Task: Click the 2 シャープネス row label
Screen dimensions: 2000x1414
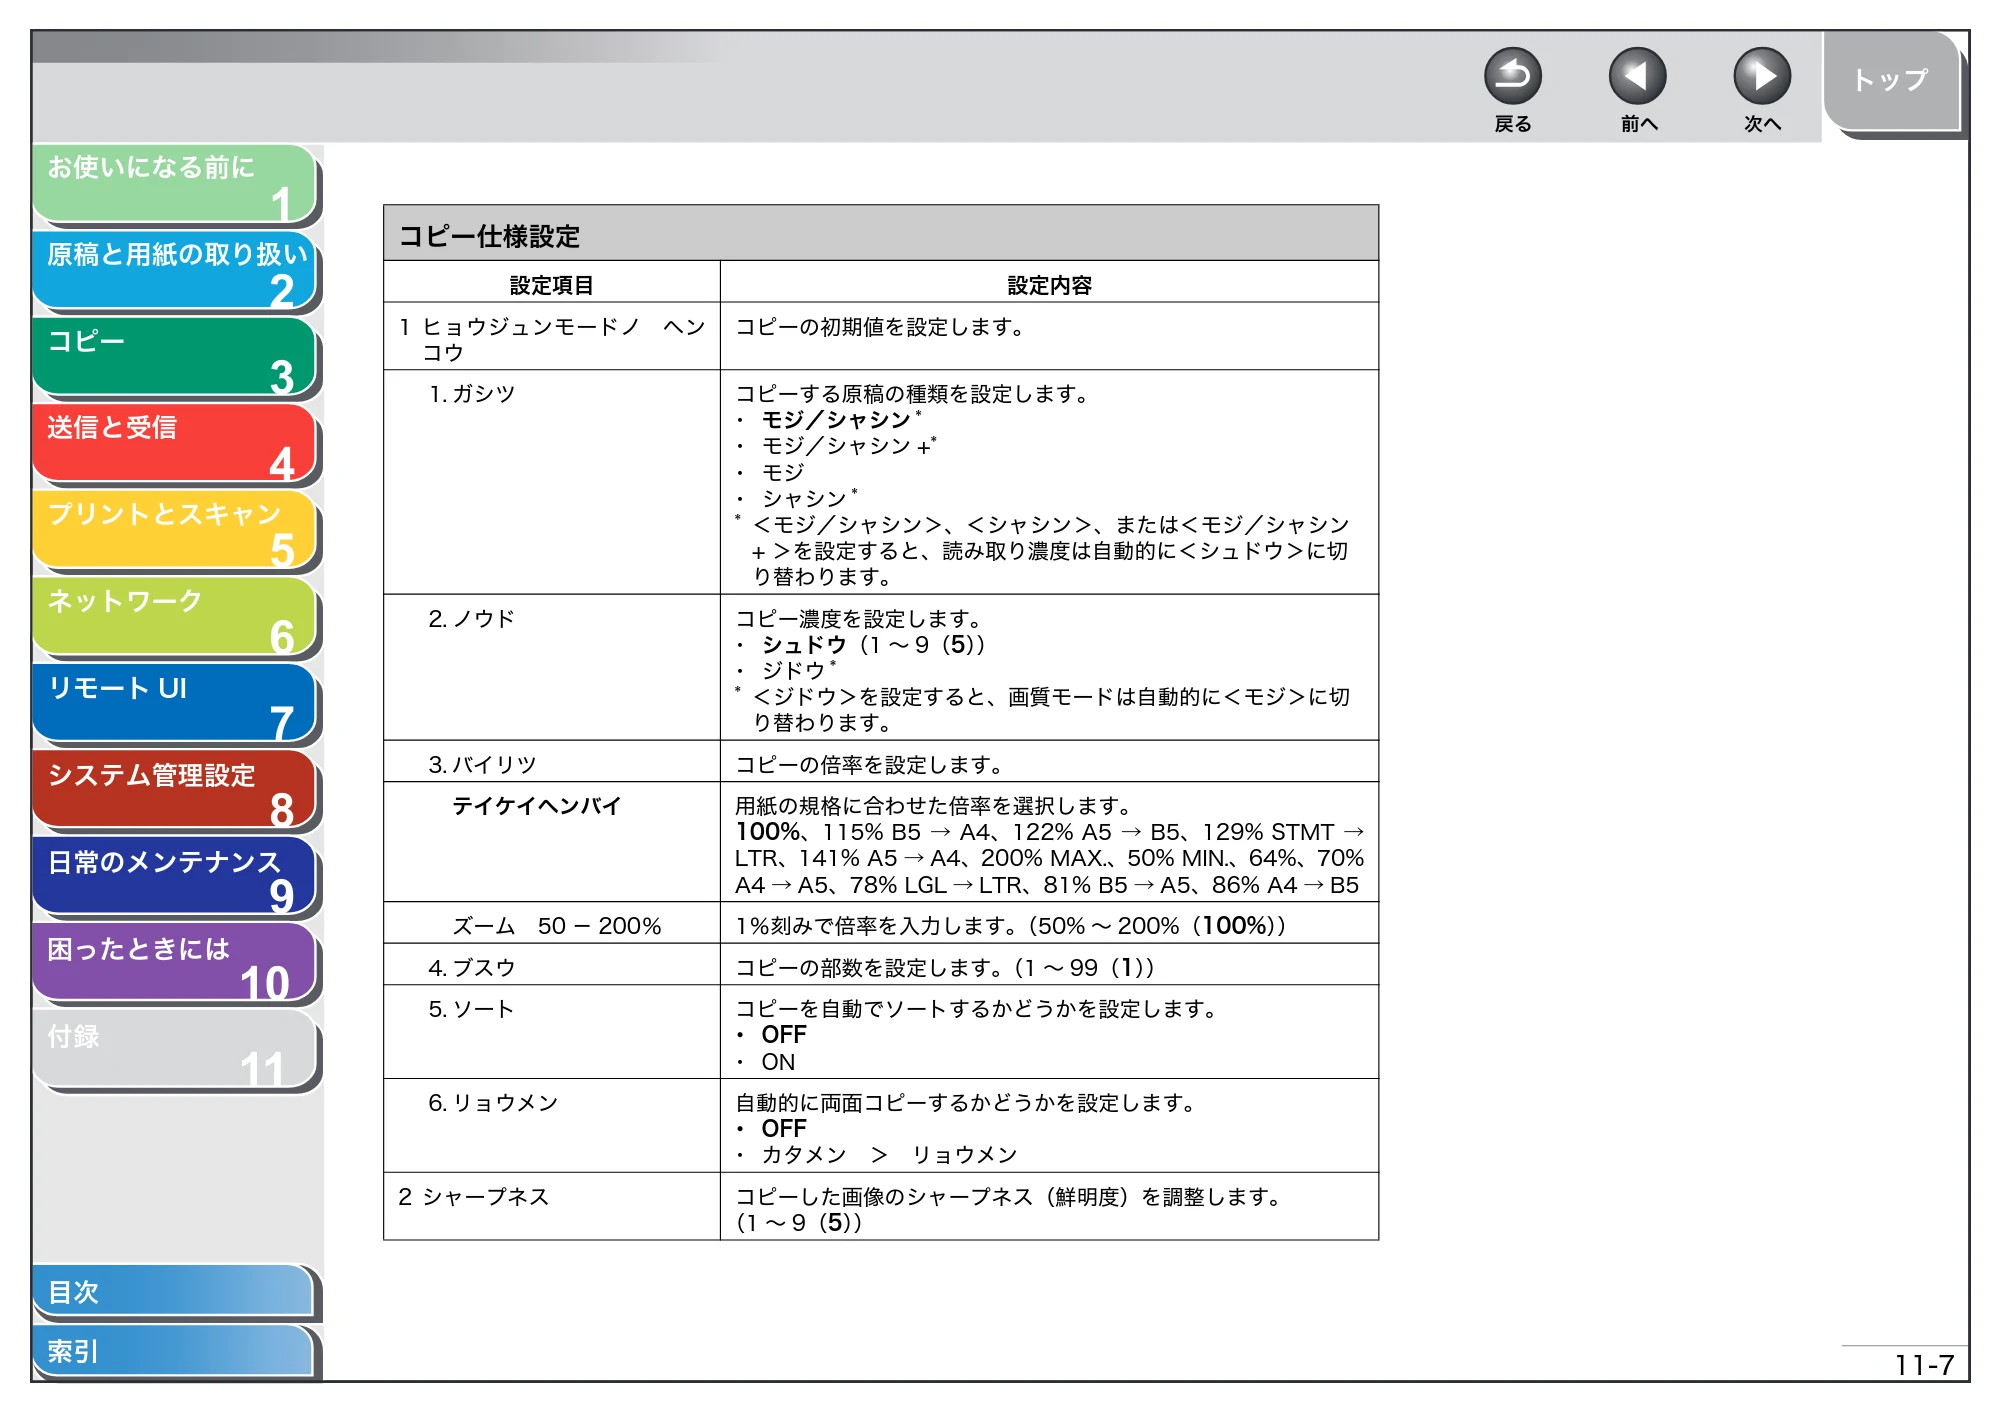Action: [x=474, y=1197]
